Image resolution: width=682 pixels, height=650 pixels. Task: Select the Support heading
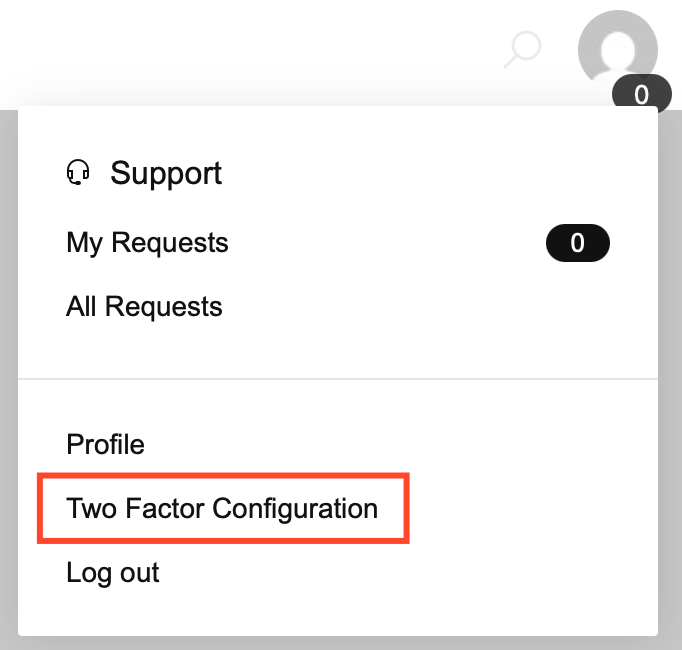(166, 173)
